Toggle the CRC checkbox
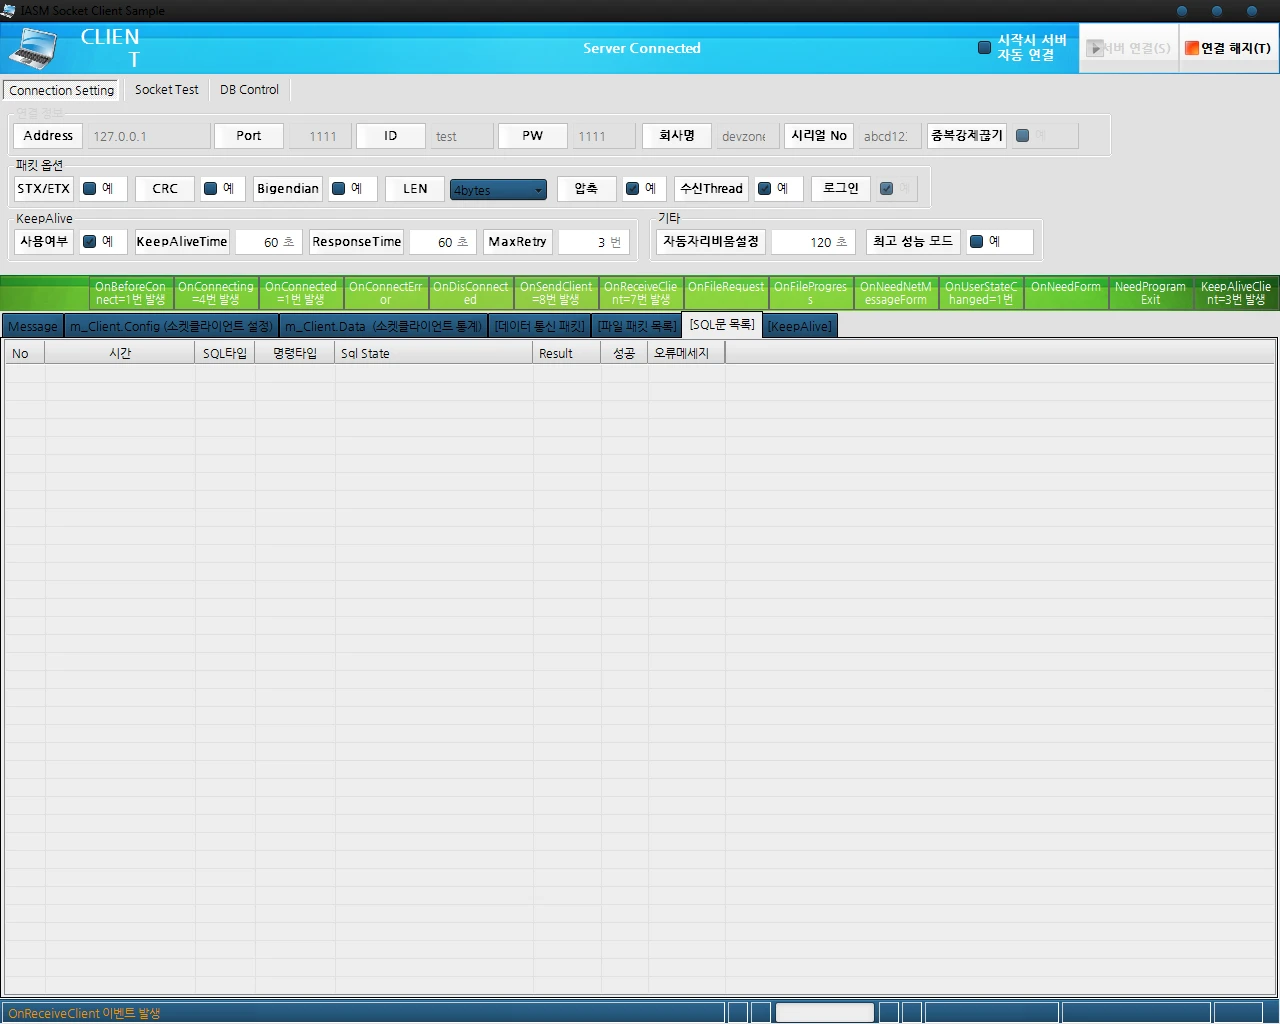This screenshot has height=1024, width=1280. 210,188
